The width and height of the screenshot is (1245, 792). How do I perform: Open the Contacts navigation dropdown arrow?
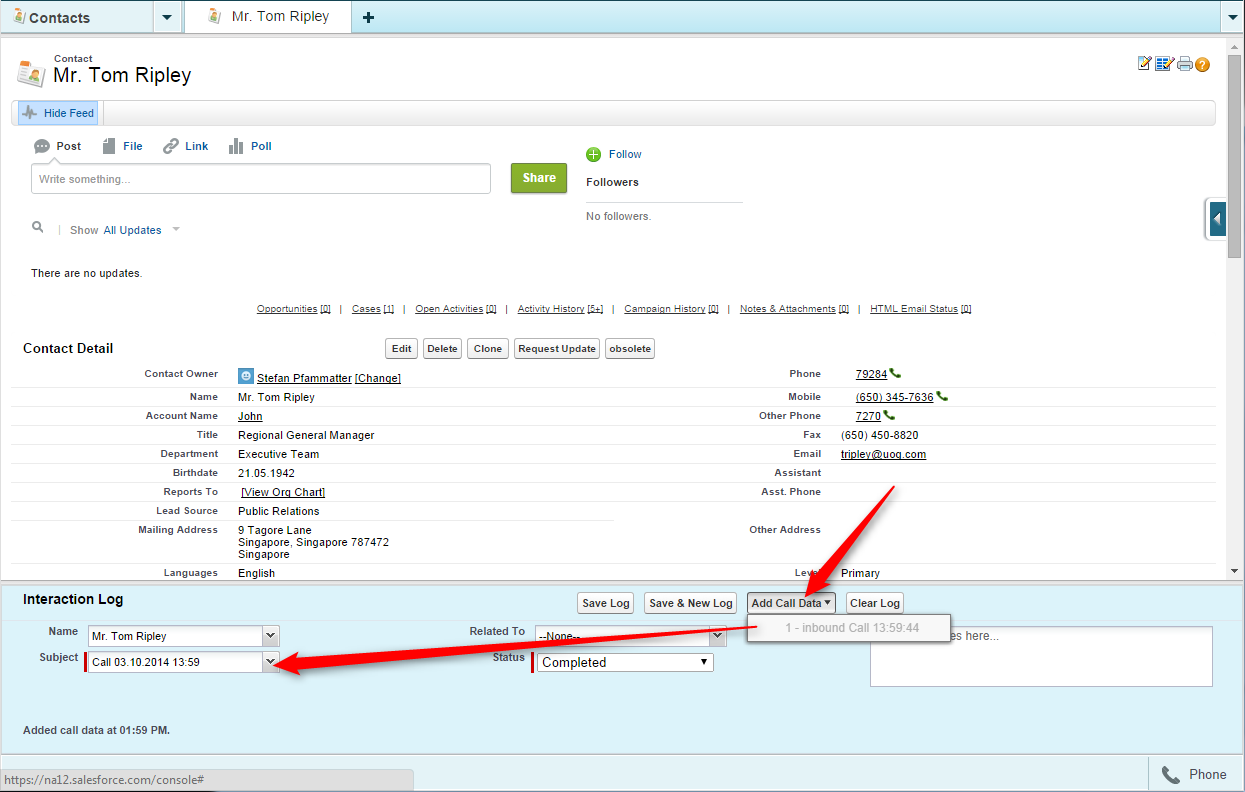(x=167, y=17)
